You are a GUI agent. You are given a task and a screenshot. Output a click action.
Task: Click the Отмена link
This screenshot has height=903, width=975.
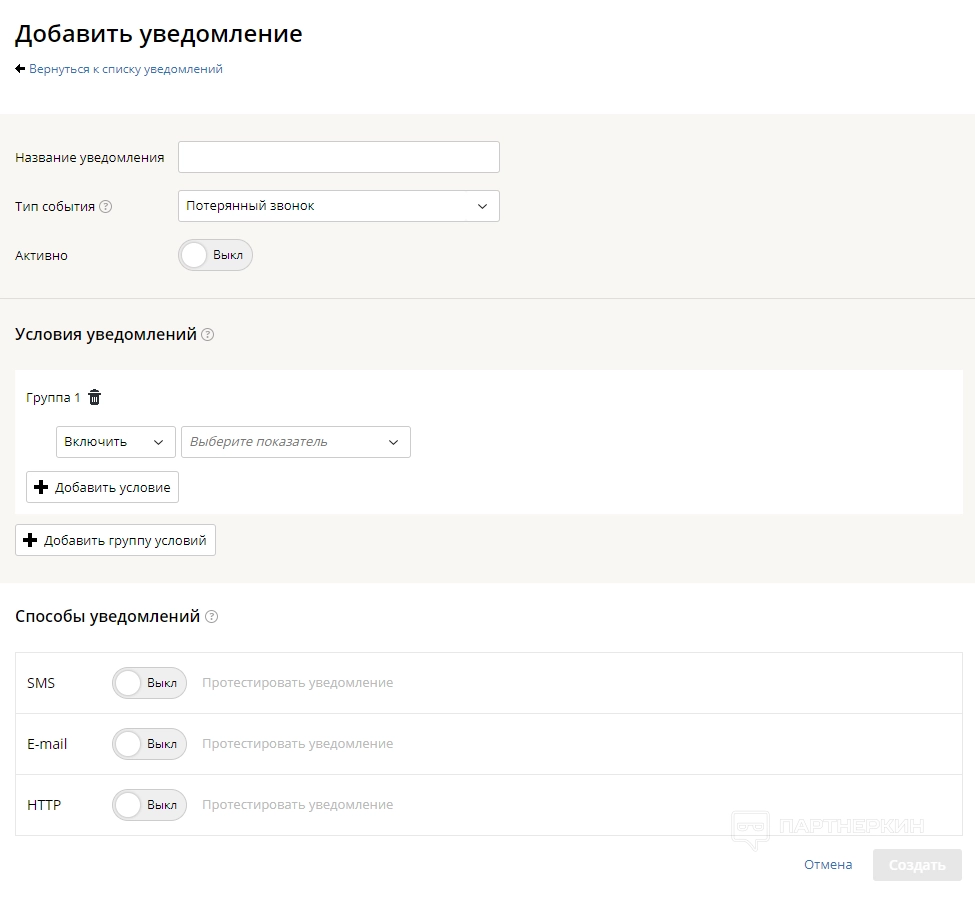point(828,865)
